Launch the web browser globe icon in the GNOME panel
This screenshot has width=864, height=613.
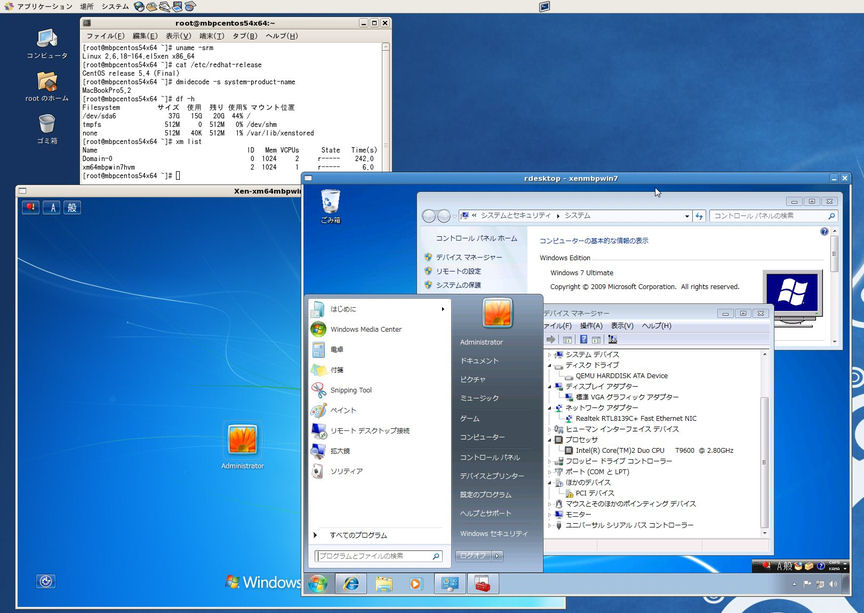pos(139,7)
